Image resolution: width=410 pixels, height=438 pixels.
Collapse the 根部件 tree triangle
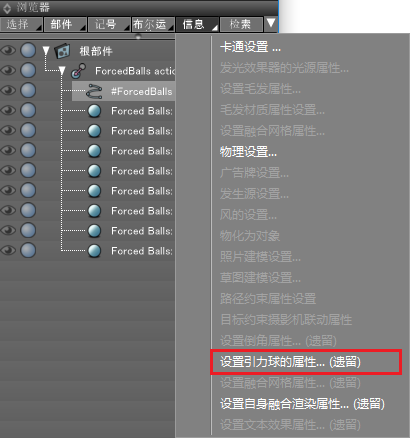click(x=46, y=51)
